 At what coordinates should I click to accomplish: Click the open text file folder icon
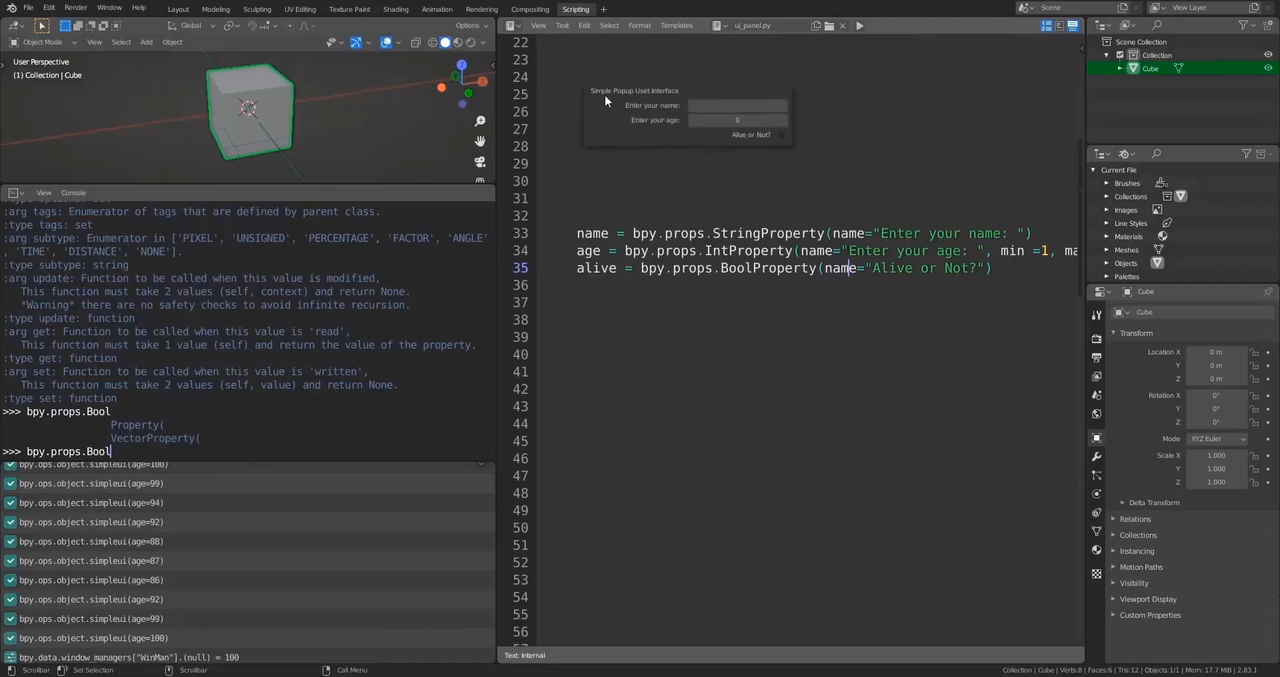click(830, 26)
